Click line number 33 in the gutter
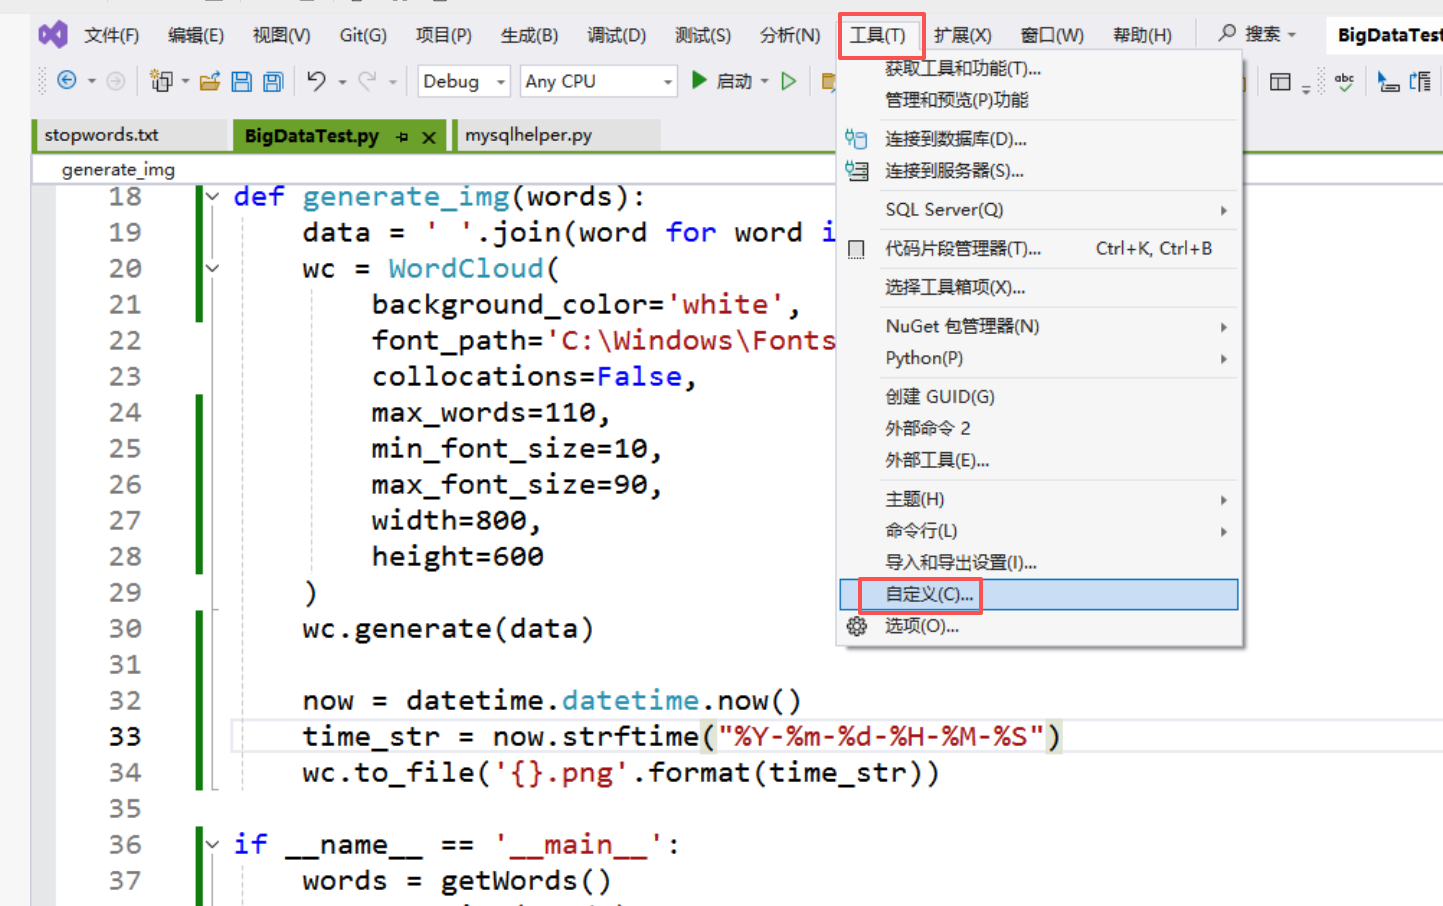This screenshot has width=1443, height=906. (x=125, y=737)
